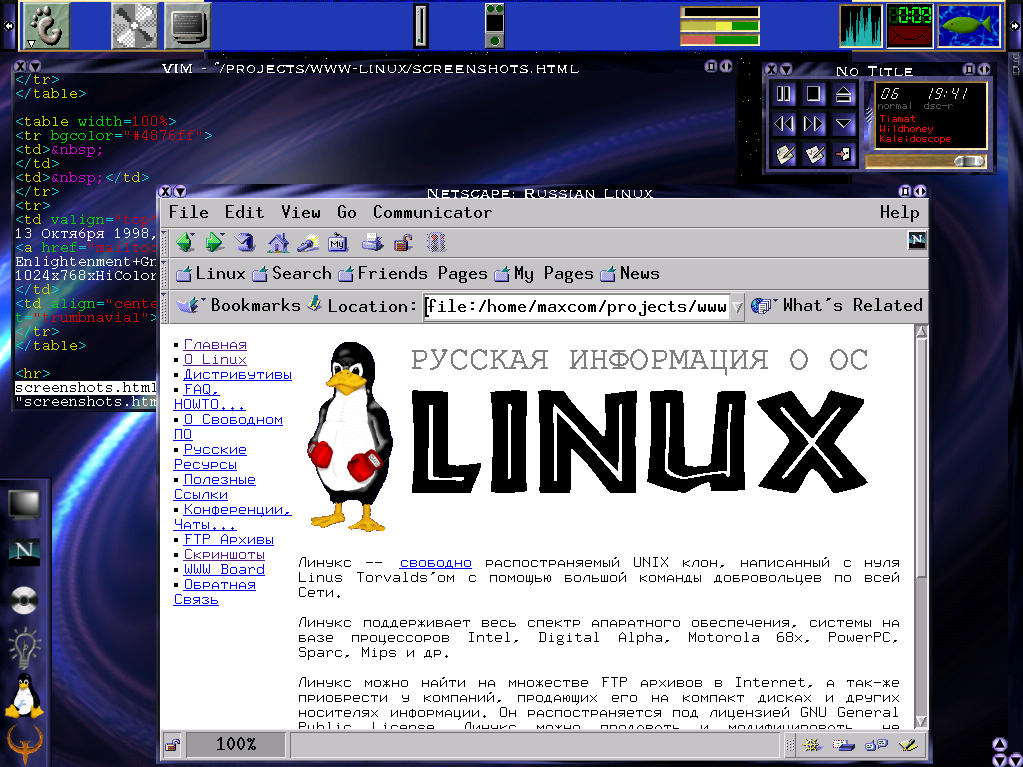1023x767 pixels.
Task: Adjust the CD player volume slider knob
Action: click(x=970, y=160)
